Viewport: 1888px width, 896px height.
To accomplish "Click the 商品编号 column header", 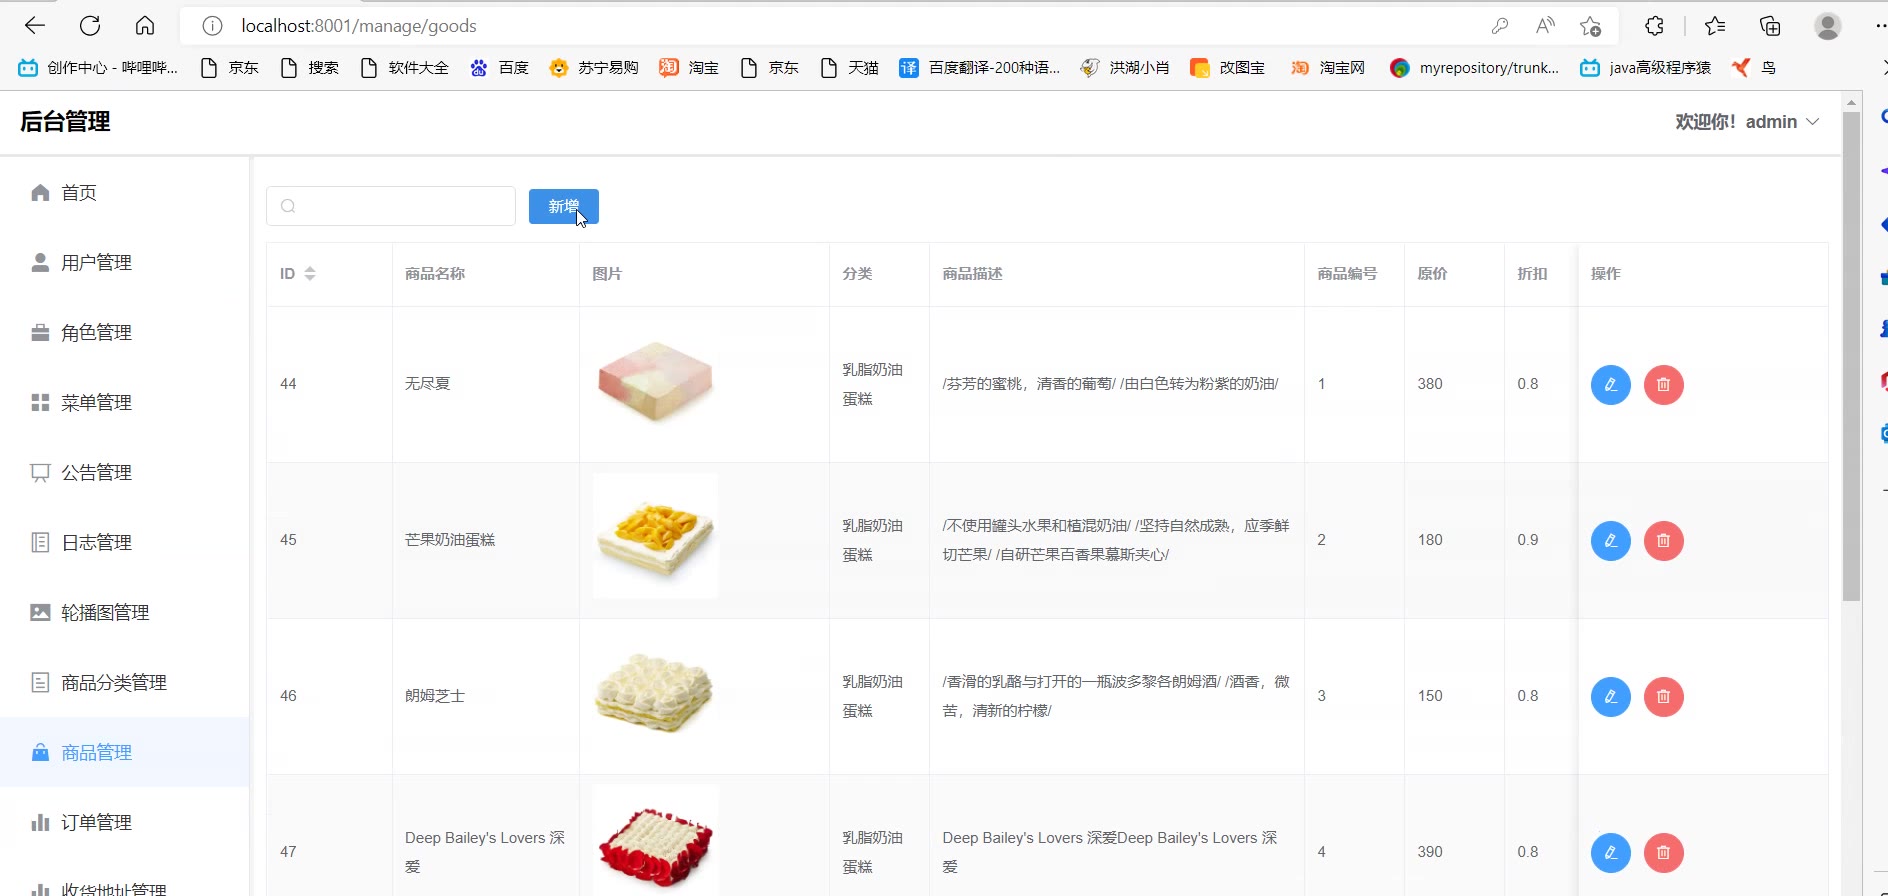I will pos(1347,274).
